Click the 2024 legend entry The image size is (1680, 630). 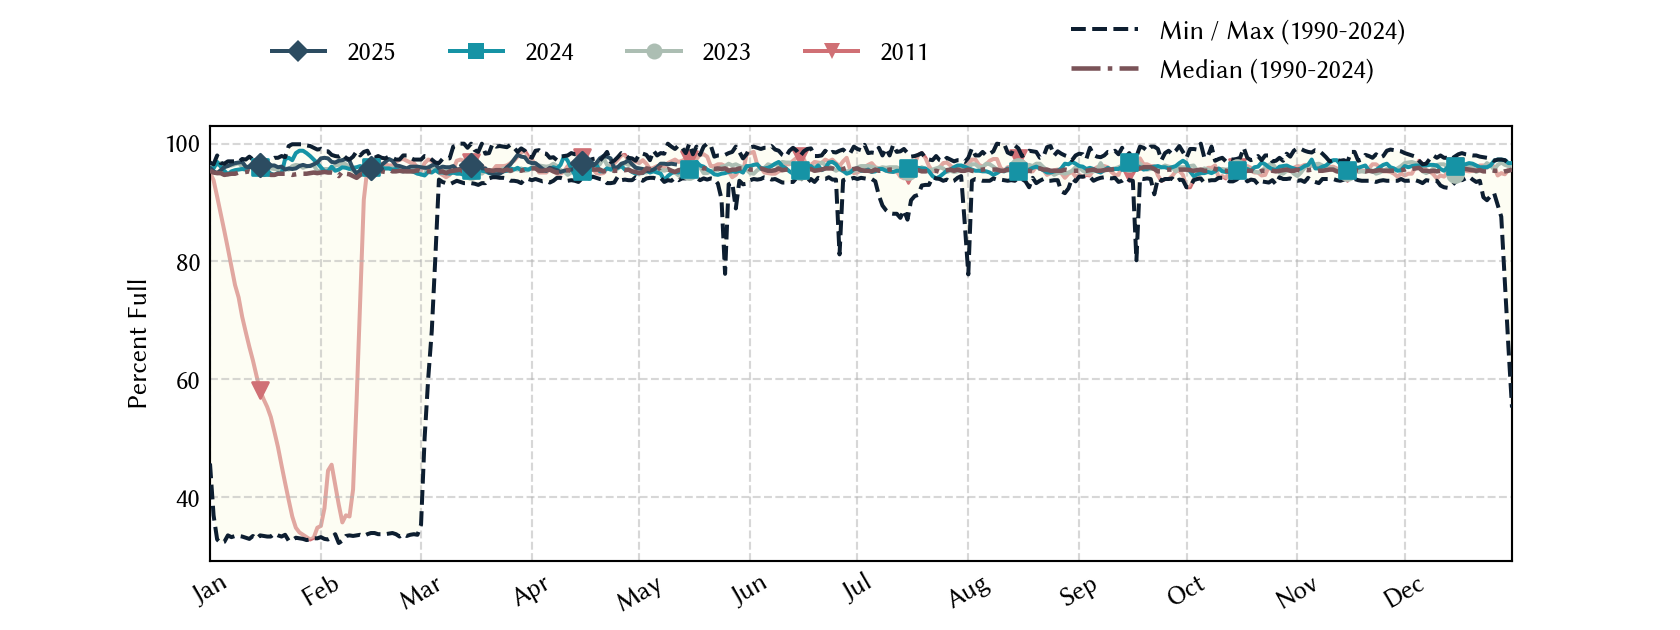click(x=511, y=52)
